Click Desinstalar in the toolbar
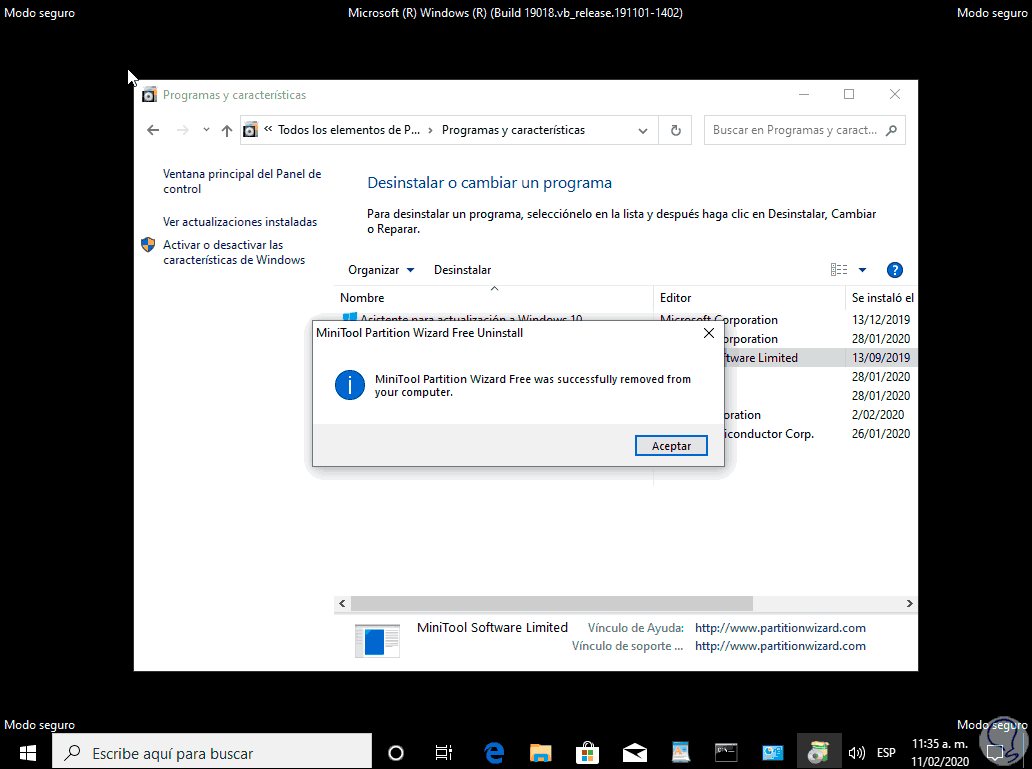The width and height of the screenshot is (1032, 769). [463, 270]
